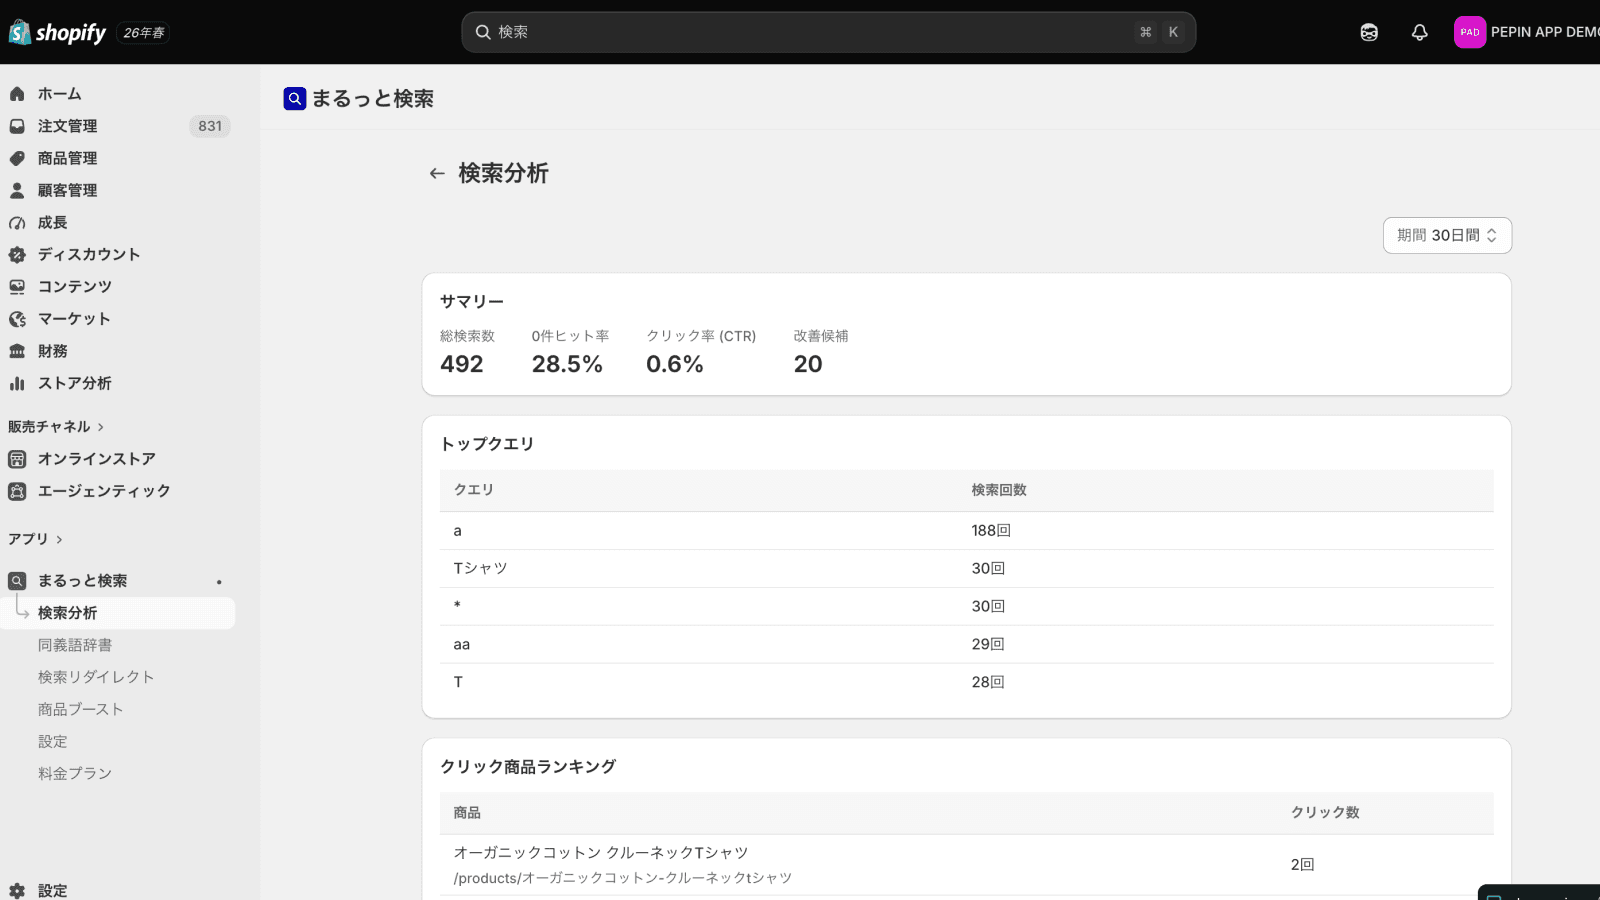The width and height of the screenshot is (1600, 900).
Task: Click the query row 'T'
Action: point(967,682)
